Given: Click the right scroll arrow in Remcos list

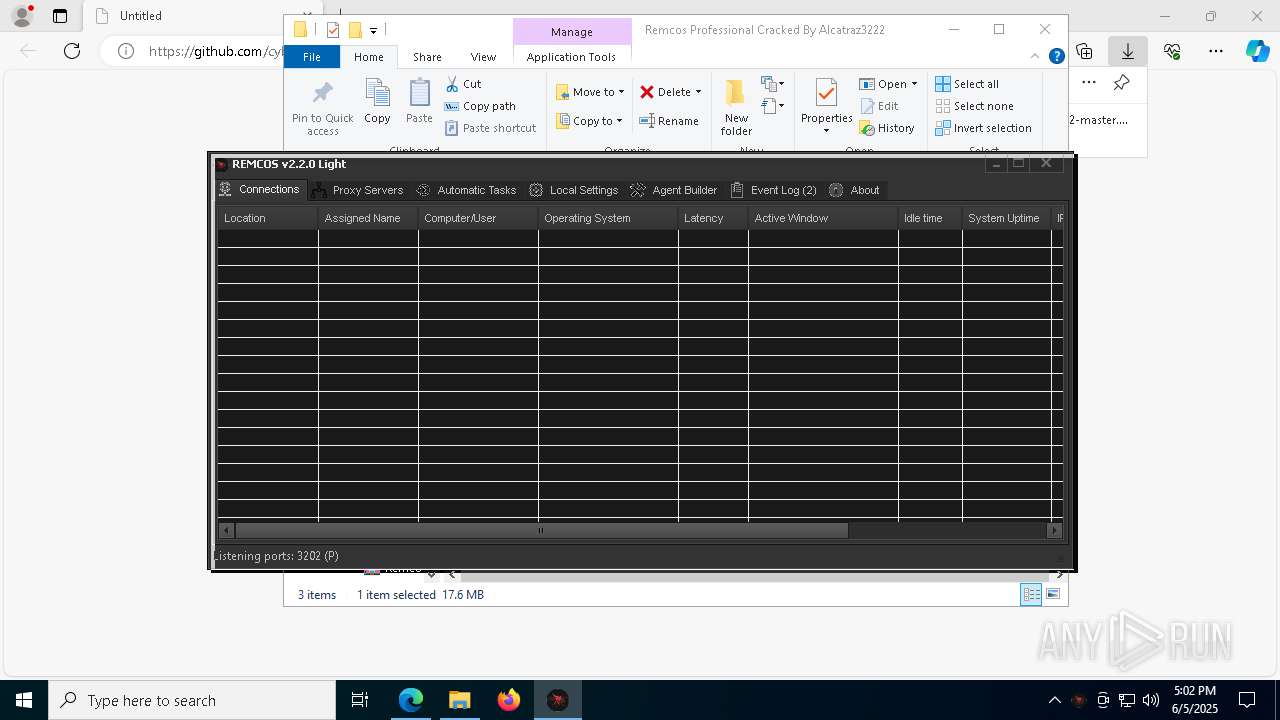Looking at the screenshot, I should [1054, 531].
